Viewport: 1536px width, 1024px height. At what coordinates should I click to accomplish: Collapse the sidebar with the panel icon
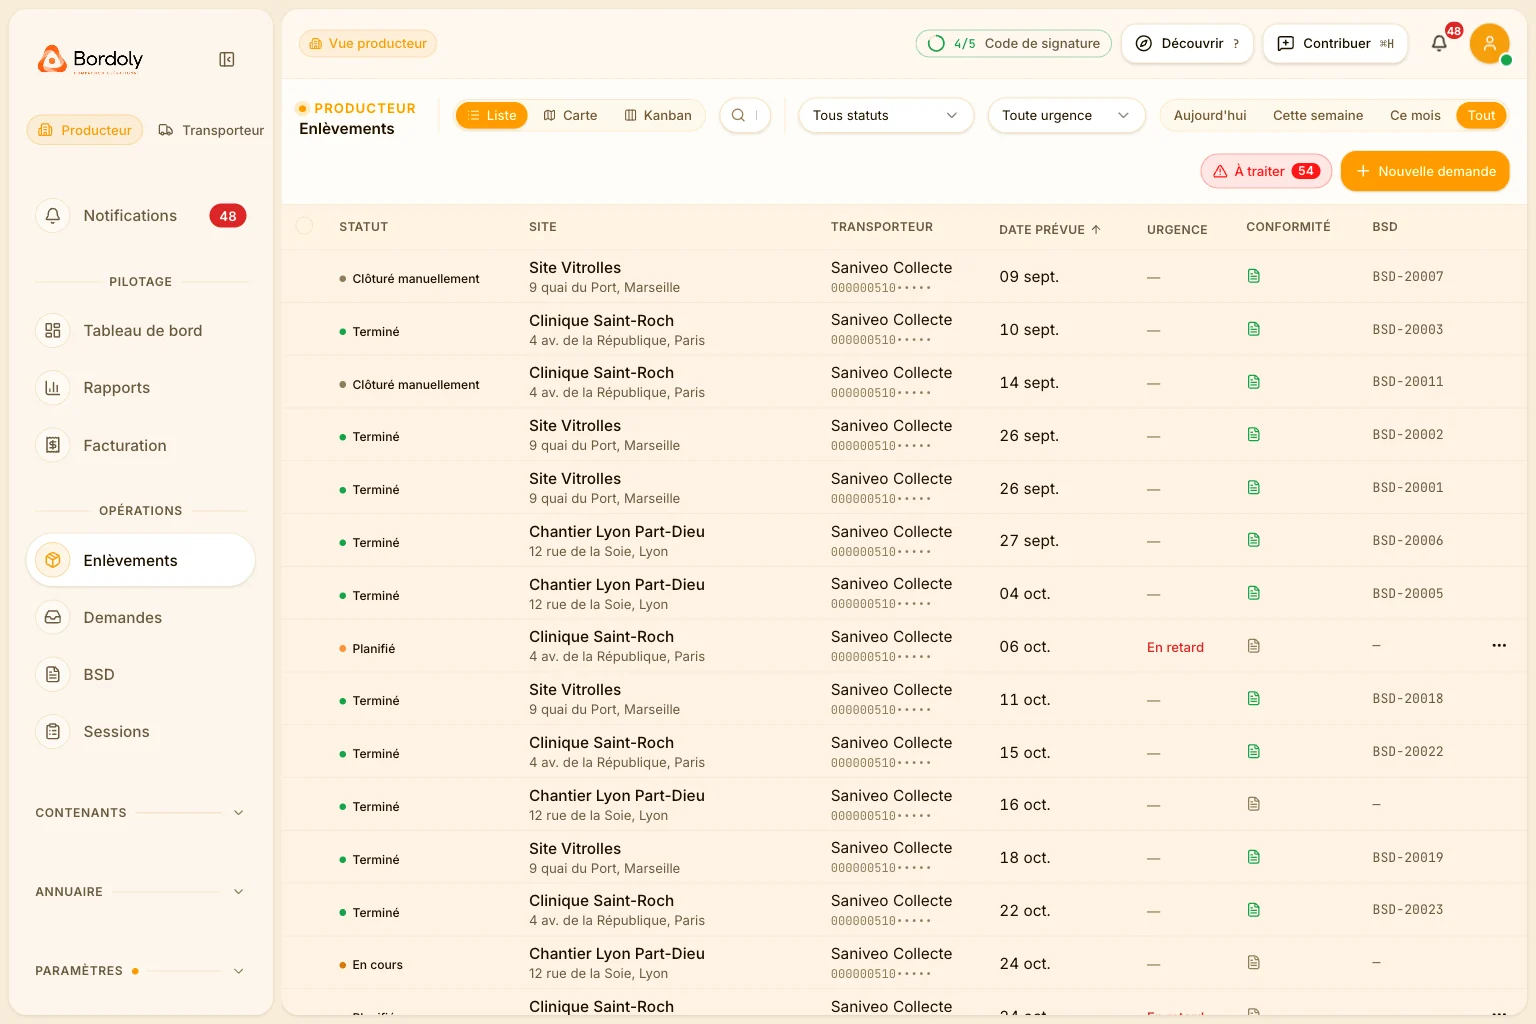227,60
